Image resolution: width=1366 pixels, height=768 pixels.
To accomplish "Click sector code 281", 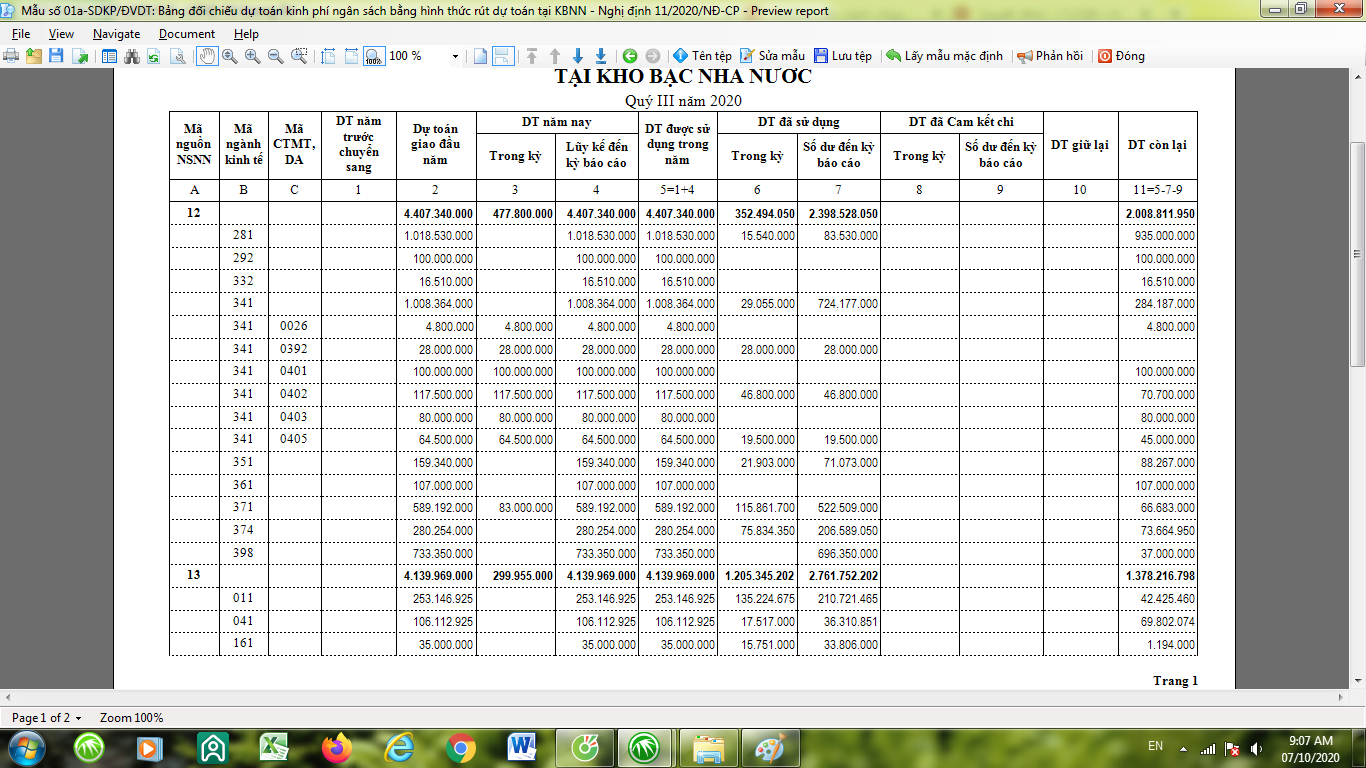I will click(243, 236).
